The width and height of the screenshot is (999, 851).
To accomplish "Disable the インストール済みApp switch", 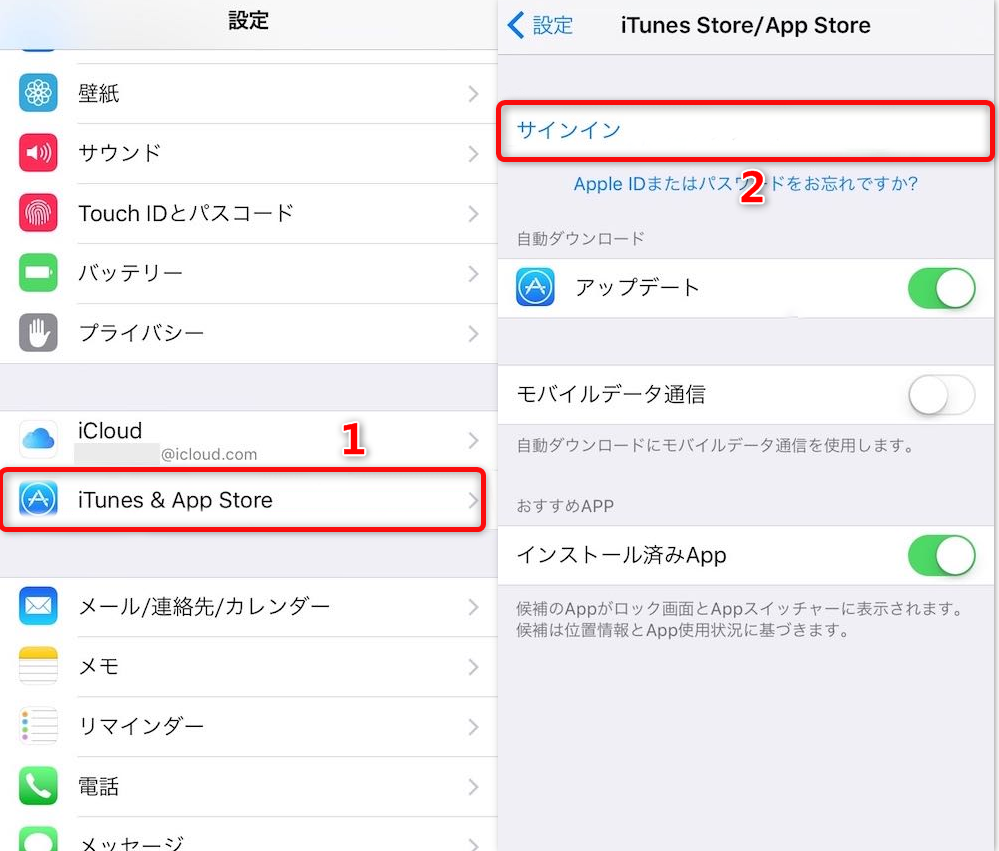I will point(942,555).
